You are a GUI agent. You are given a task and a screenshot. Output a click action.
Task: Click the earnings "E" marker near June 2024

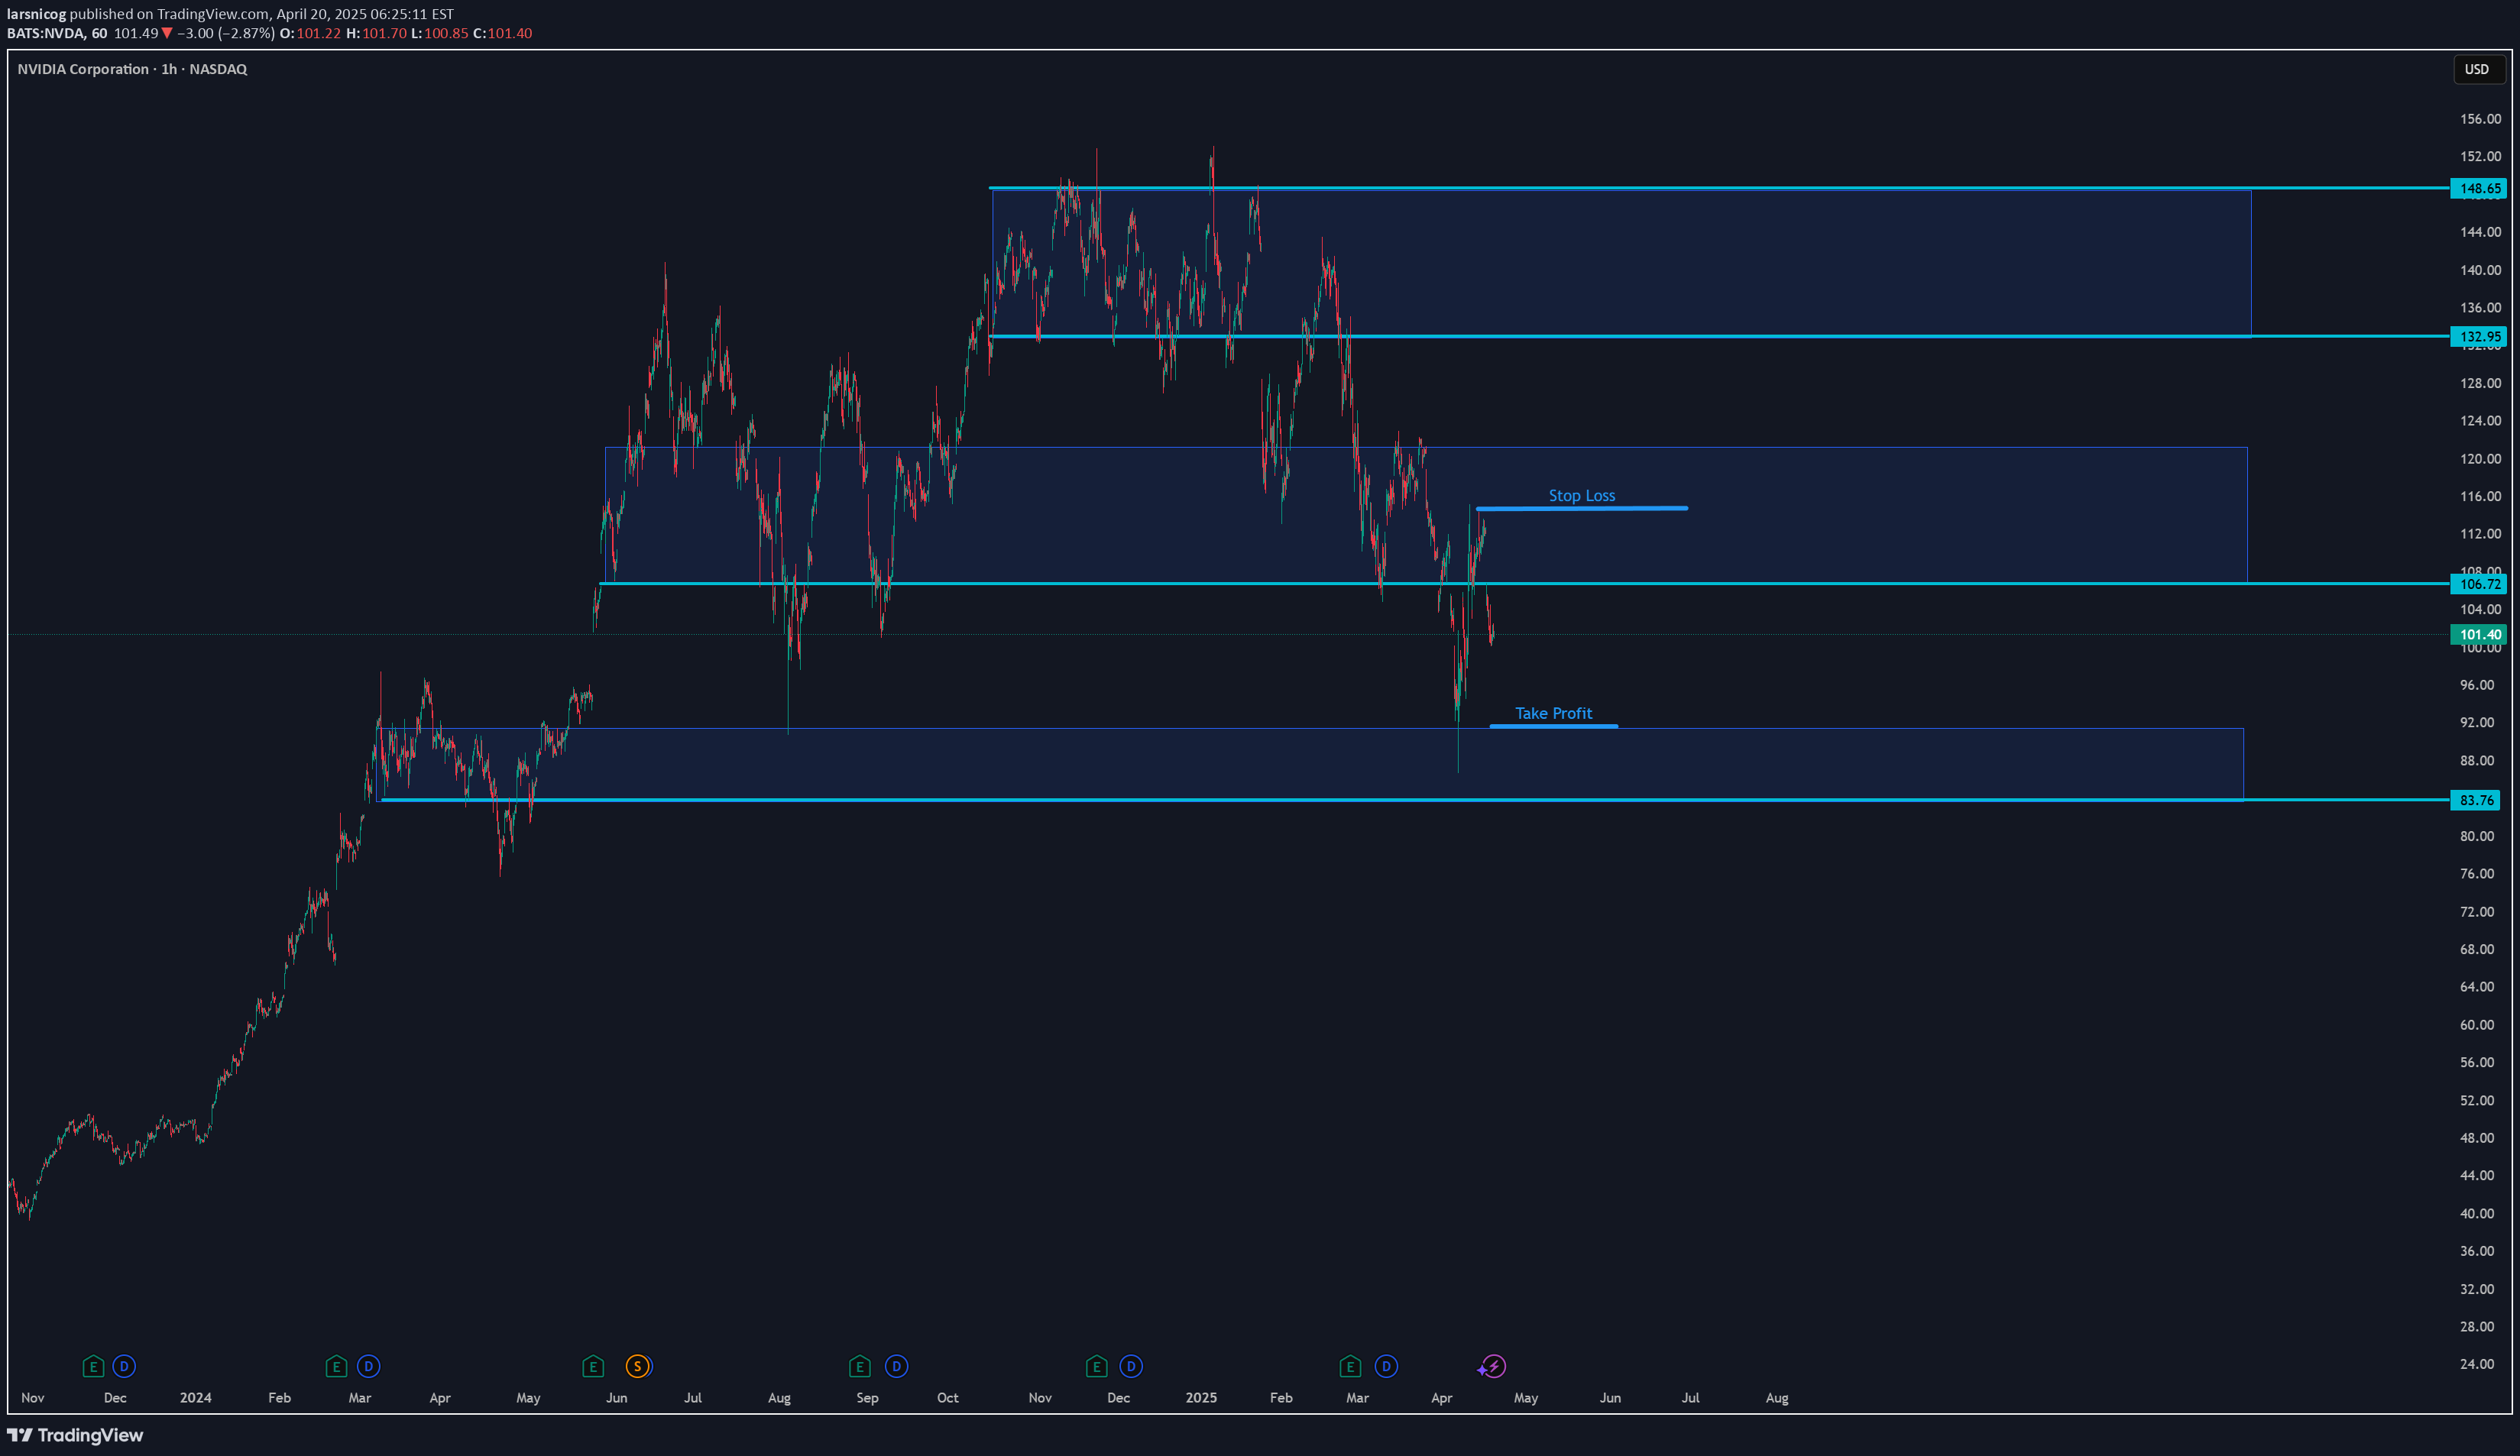tap(592, 1366)
